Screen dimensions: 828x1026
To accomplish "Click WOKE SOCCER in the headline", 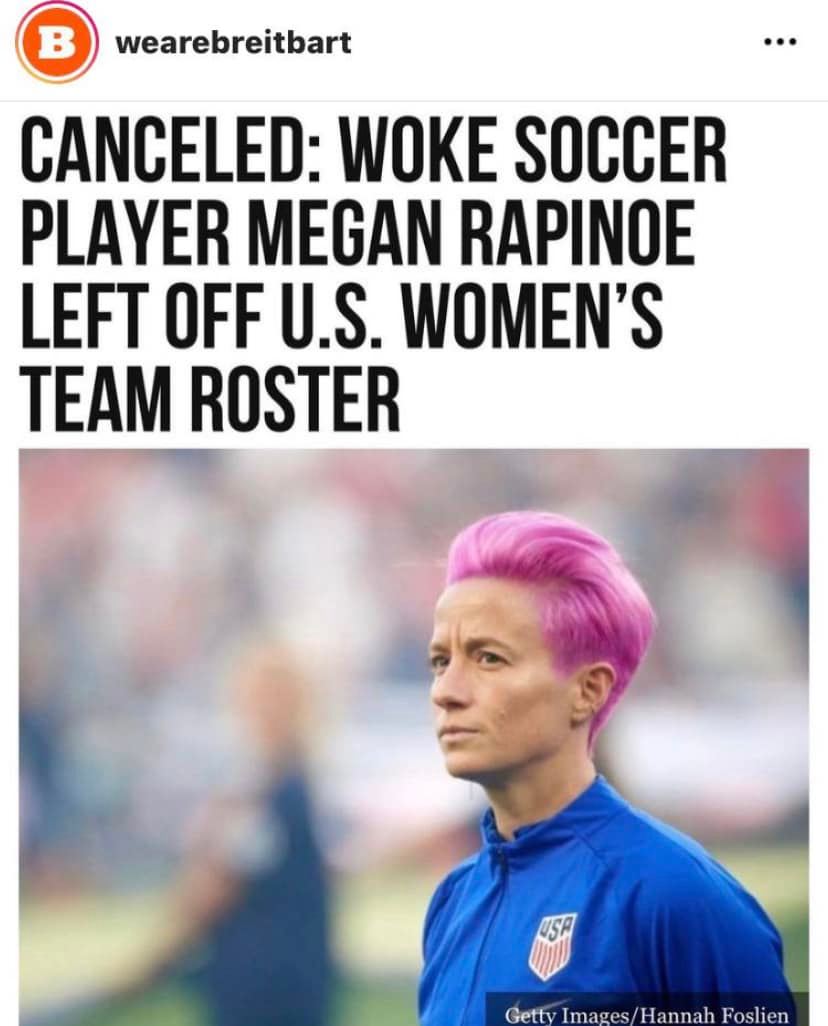I will coord(532,149).
